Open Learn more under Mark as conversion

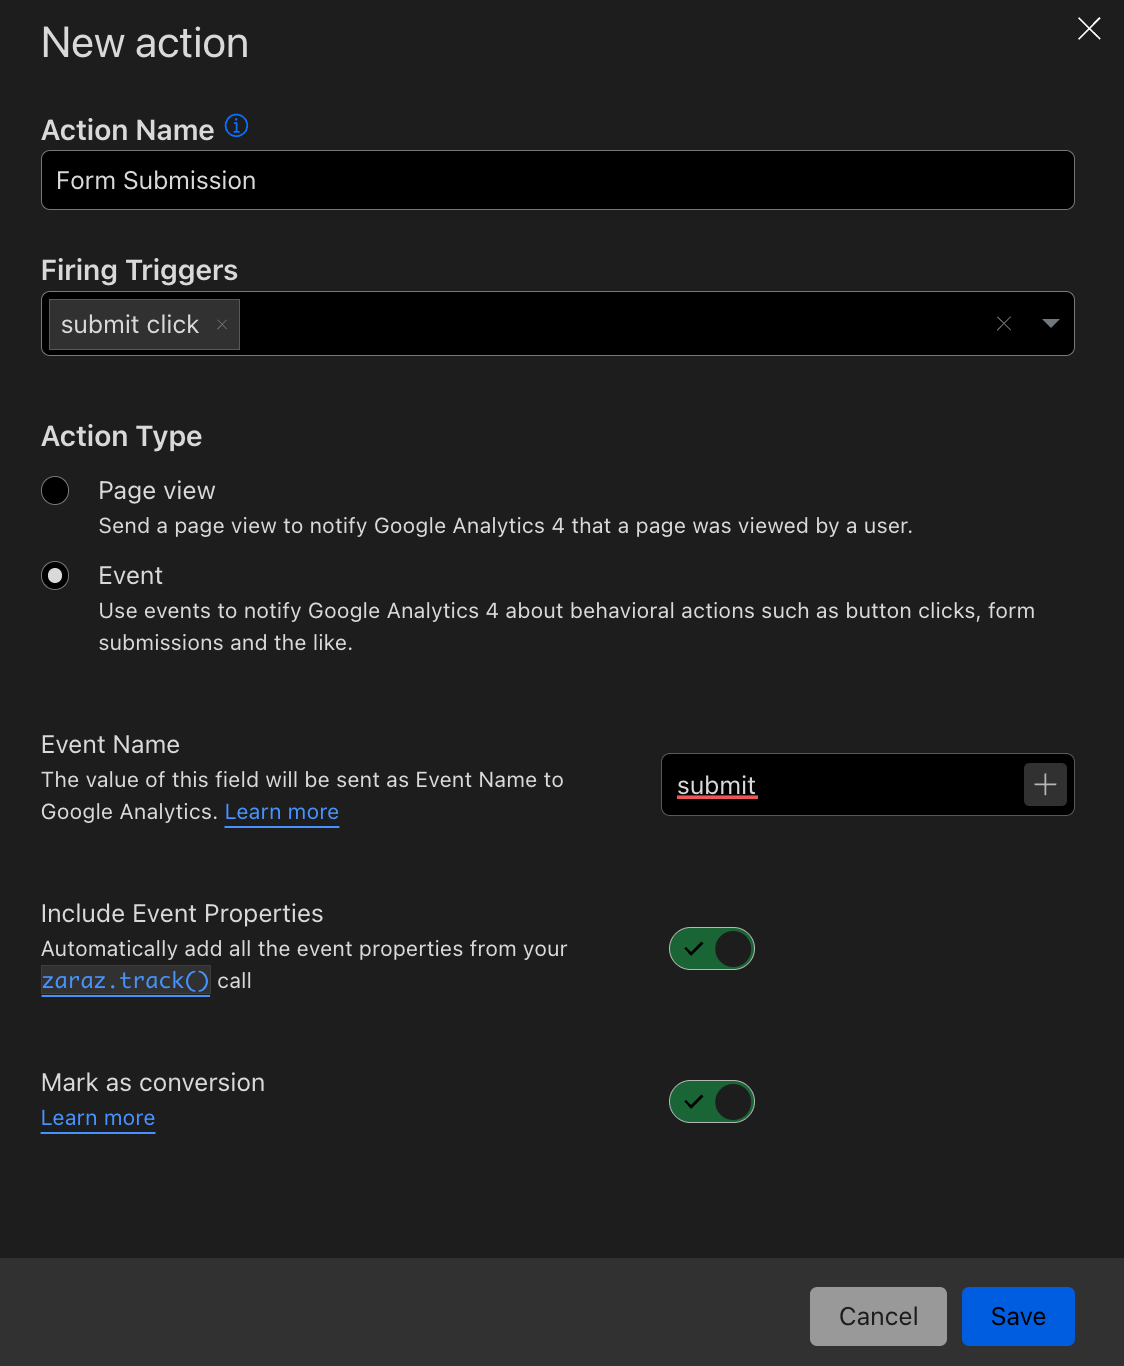pyautogui.click(x=98, y=1118)
